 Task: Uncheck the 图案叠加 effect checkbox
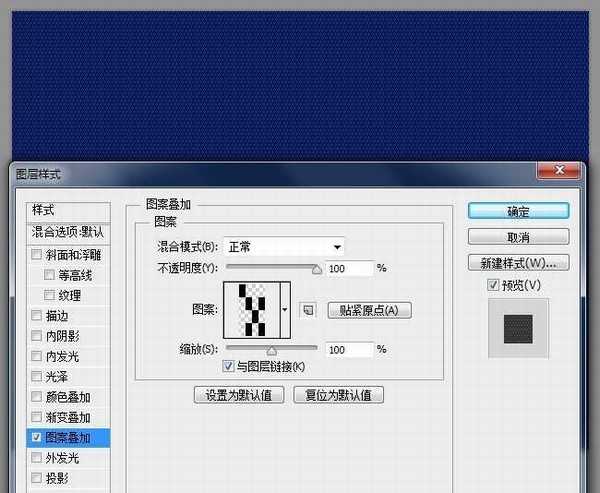pyautogui.click(x=37, y=437)
